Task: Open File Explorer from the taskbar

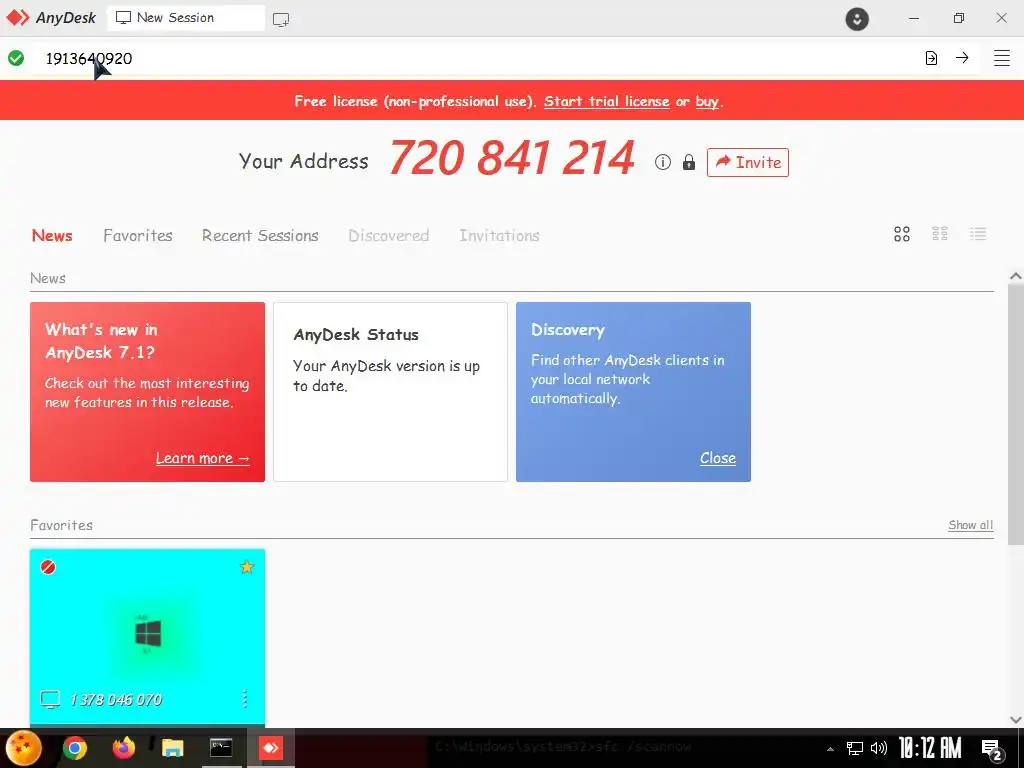Action: [x=172, y=748]
